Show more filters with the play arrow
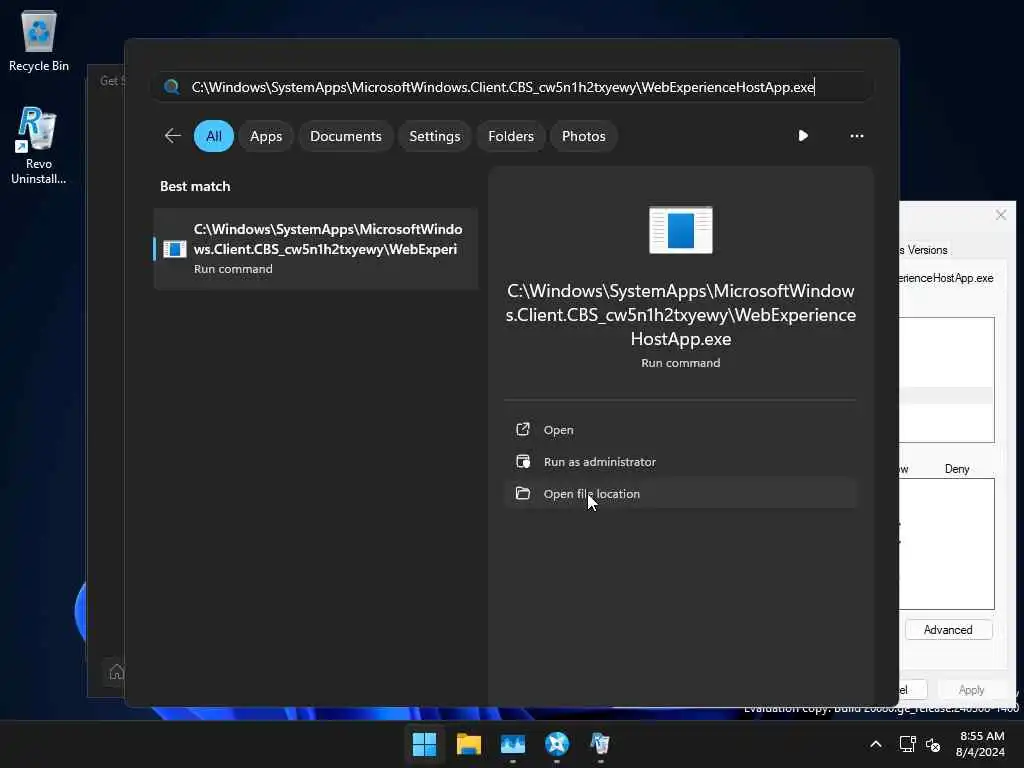 point(803,136)
